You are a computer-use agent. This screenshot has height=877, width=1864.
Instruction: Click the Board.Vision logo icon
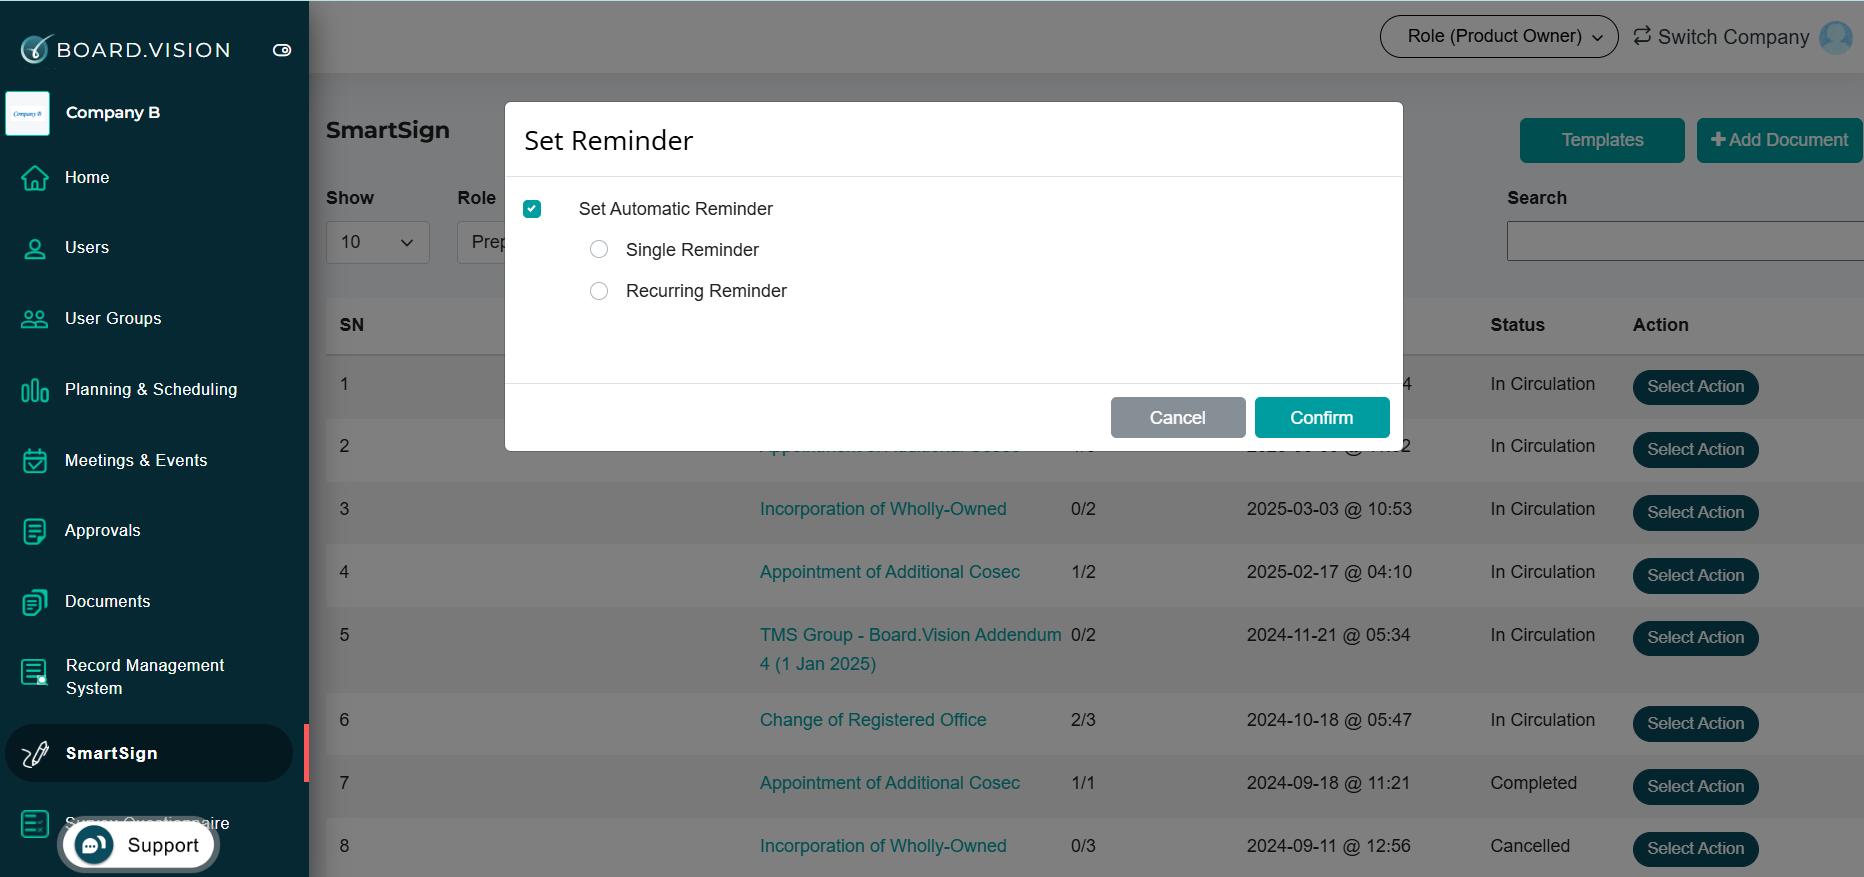[x=35, y=49]
